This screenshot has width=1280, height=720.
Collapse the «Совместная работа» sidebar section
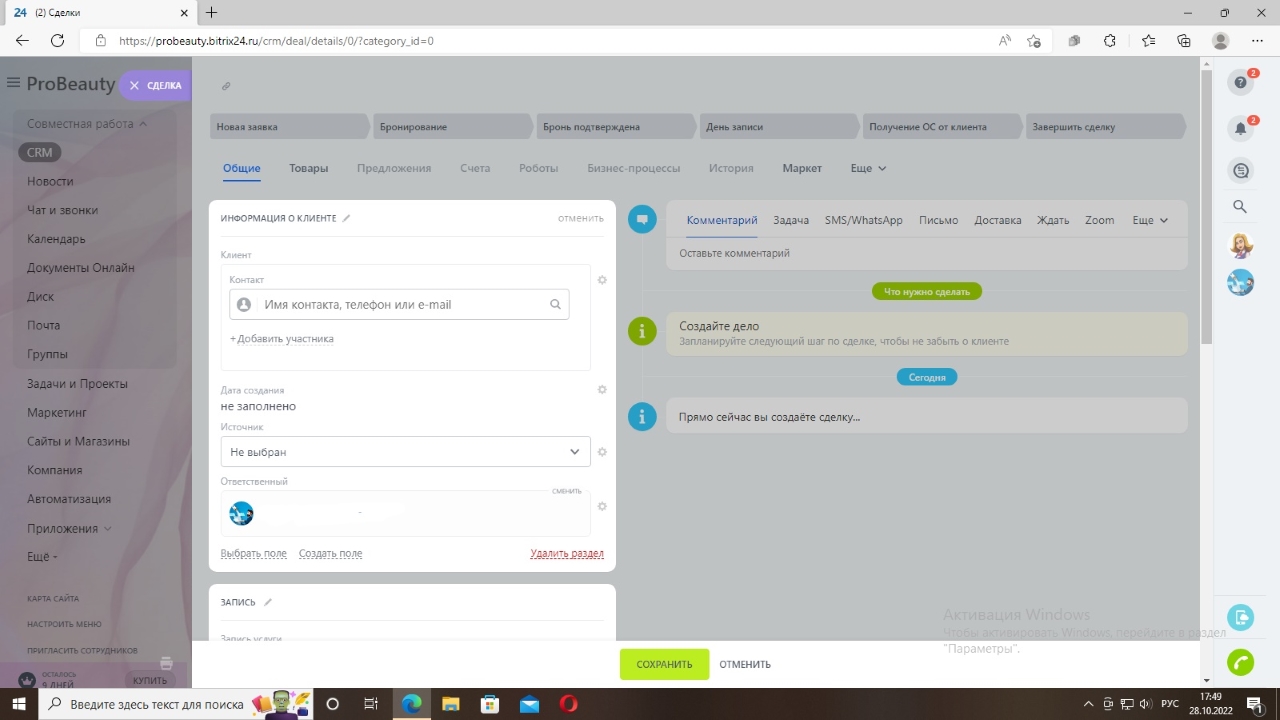coord(87,124)
